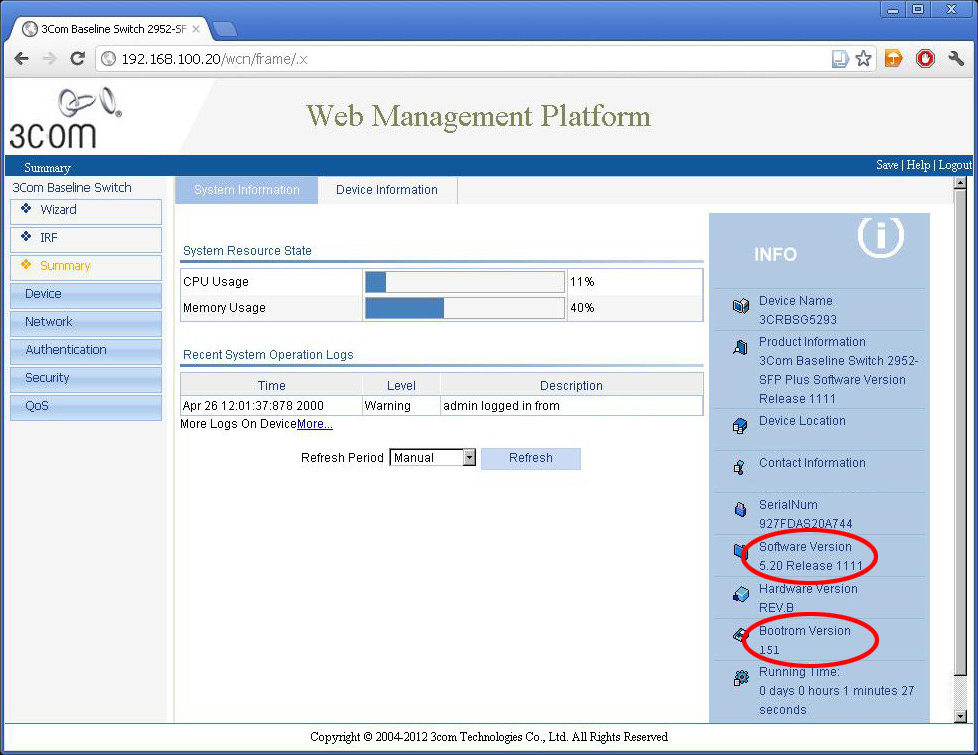Click the Time column header

click(271, 386)
